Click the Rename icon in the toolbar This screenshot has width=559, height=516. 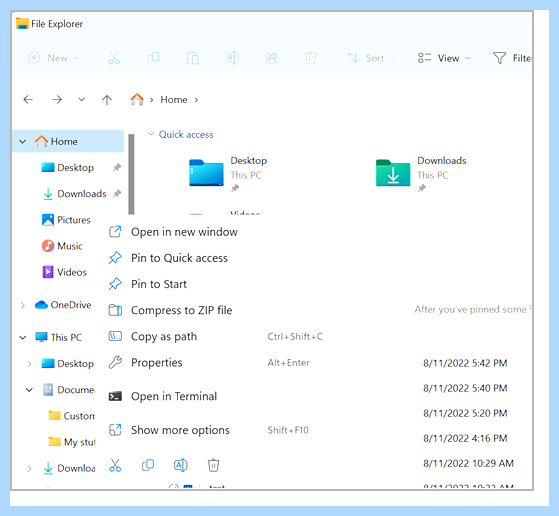click(232, 58)
